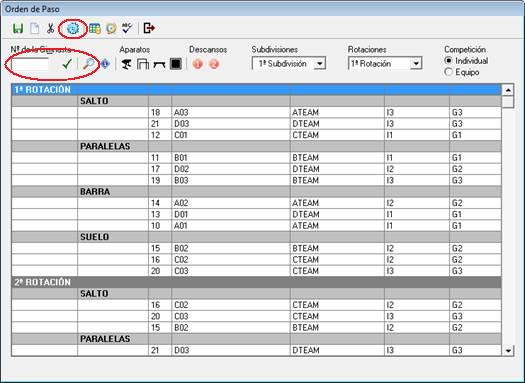Select gymnast D02 row numbered 17
The image size is (525, 383).
[256, 169]
